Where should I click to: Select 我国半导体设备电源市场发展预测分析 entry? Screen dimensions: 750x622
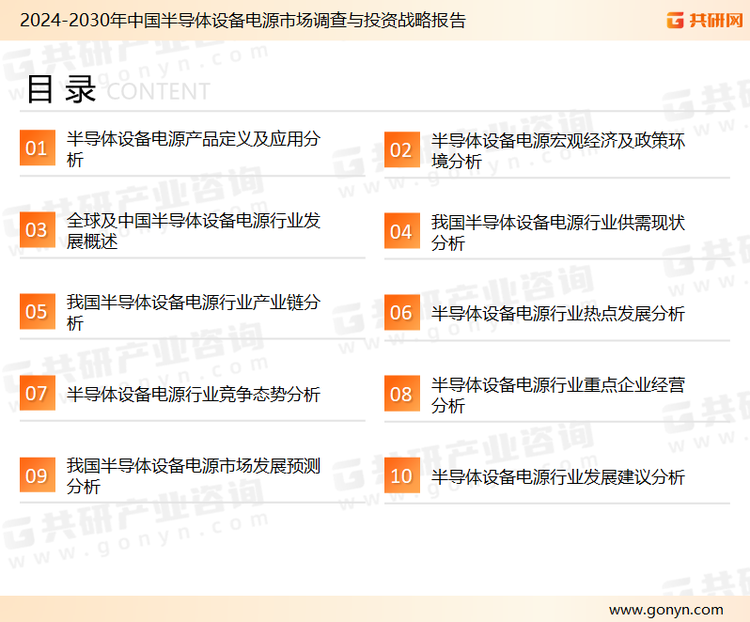tap(193, 476)
